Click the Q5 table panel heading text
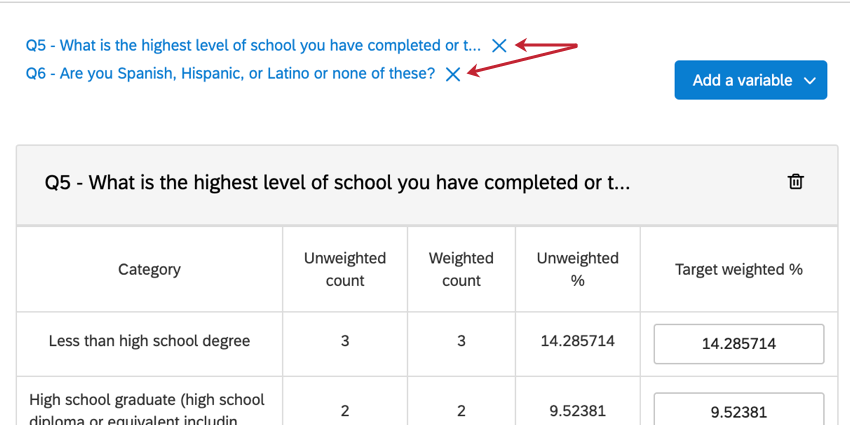This screenshot has height=425, width=850. (x=337, y=183)
